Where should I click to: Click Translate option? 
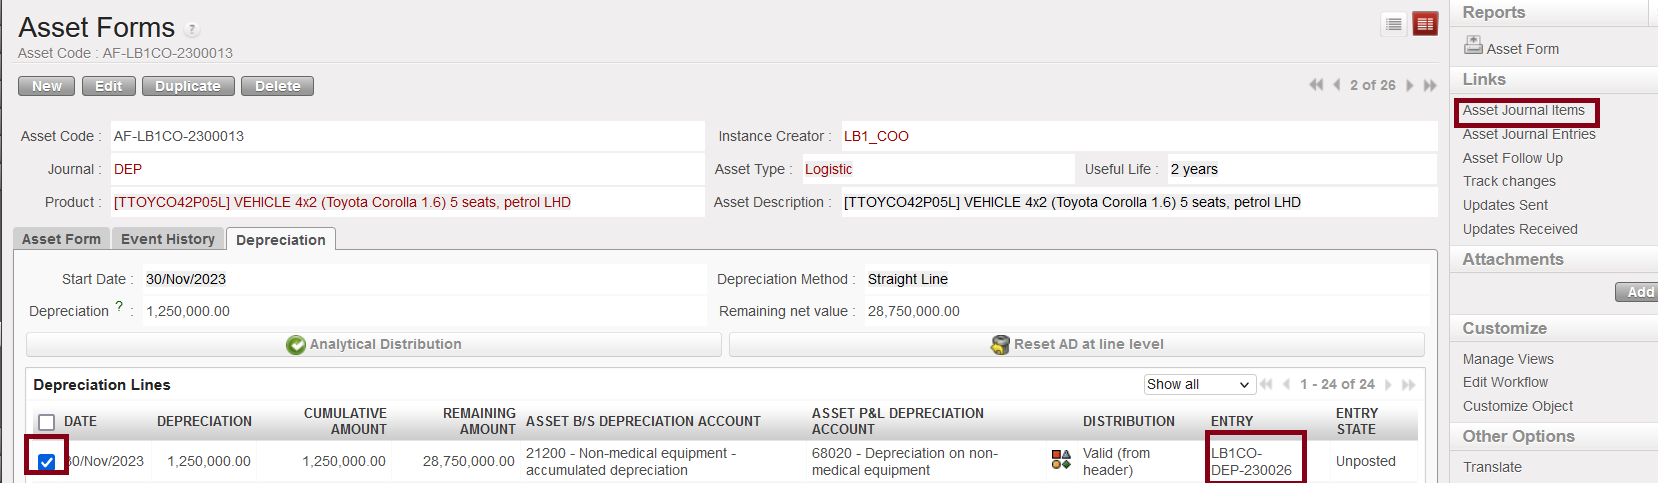point(1492,467)
